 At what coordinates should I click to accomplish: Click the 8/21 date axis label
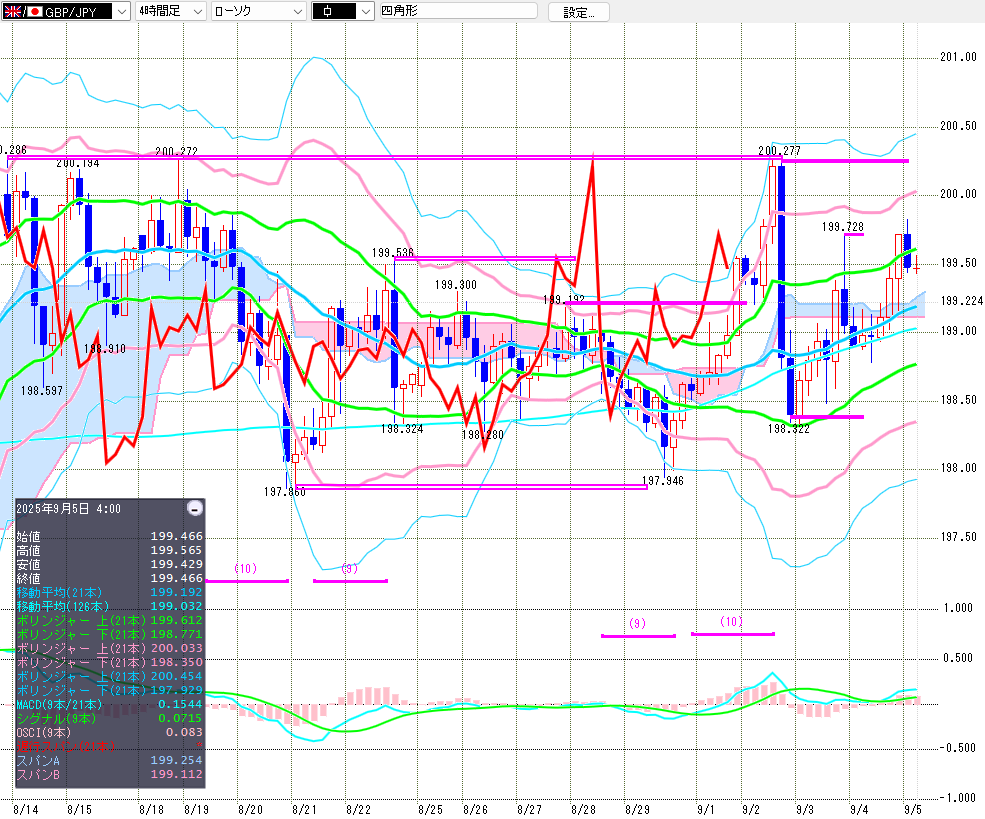(304, 810)
